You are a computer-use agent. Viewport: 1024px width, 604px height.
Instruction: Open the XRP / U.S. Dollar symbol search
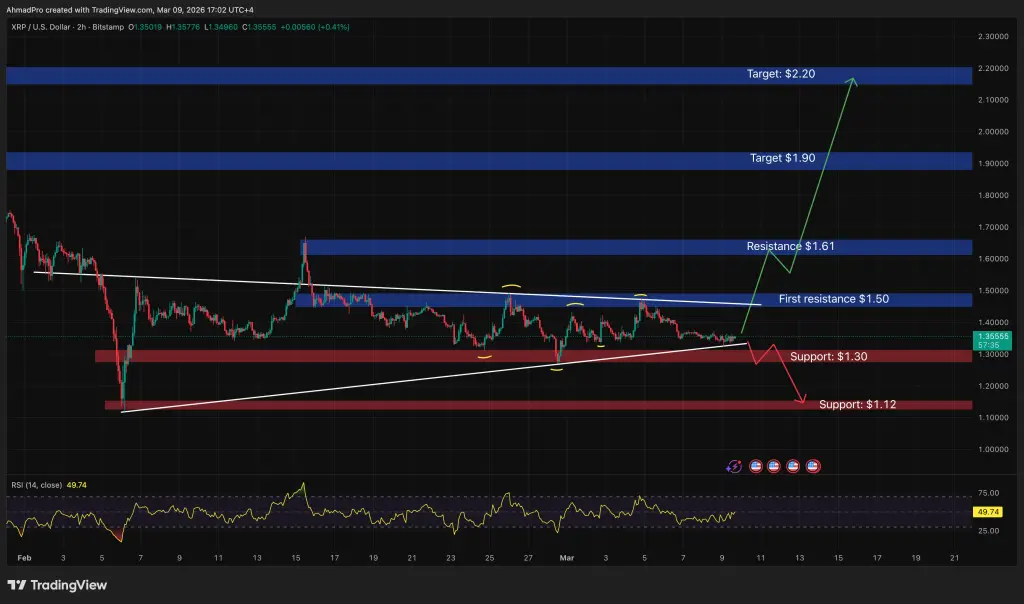click(x=40, y=26)
